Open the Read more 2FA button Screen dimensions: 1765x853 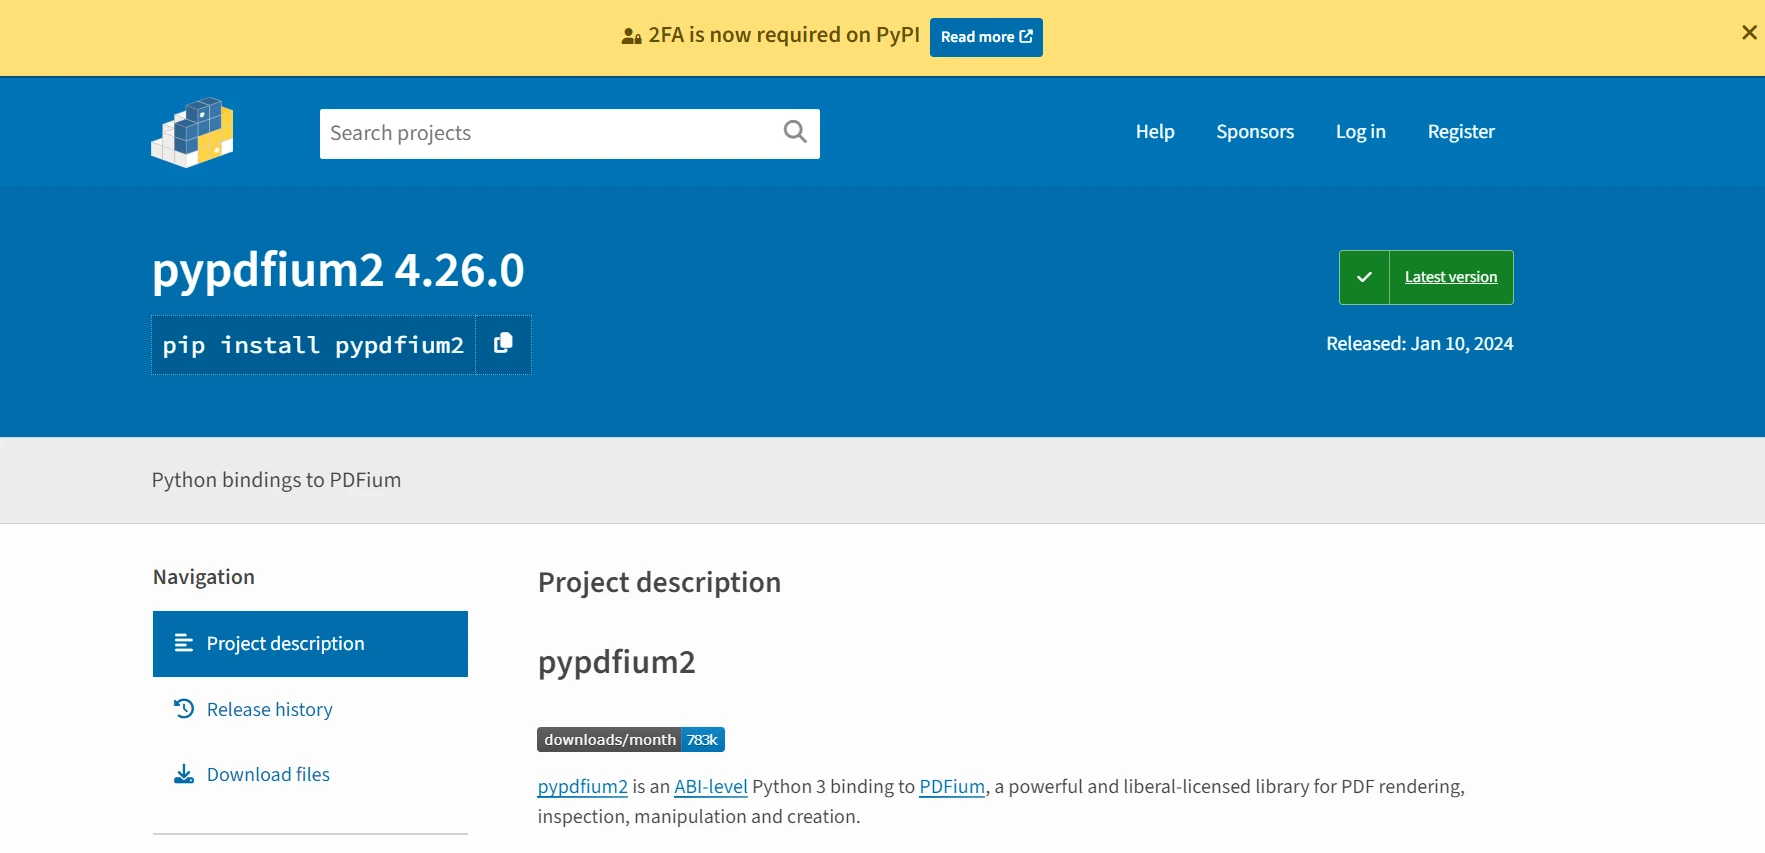986,37
